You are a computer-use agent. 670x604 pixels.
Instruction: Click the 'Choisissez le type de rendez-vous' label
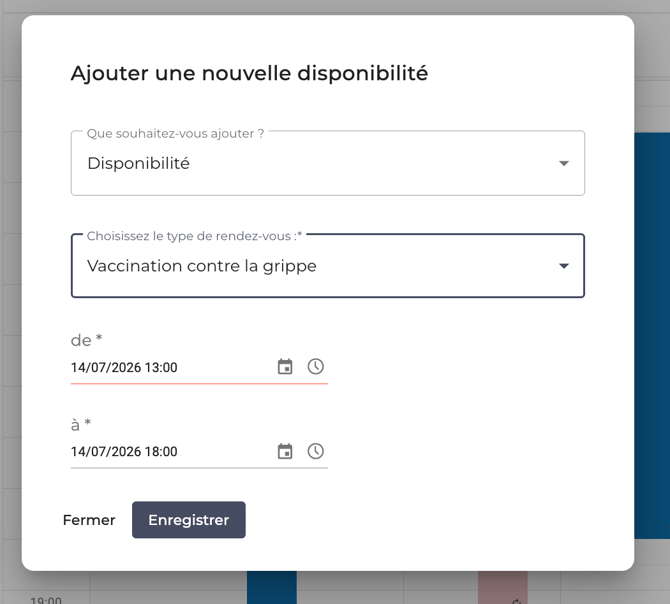point(194,236)
